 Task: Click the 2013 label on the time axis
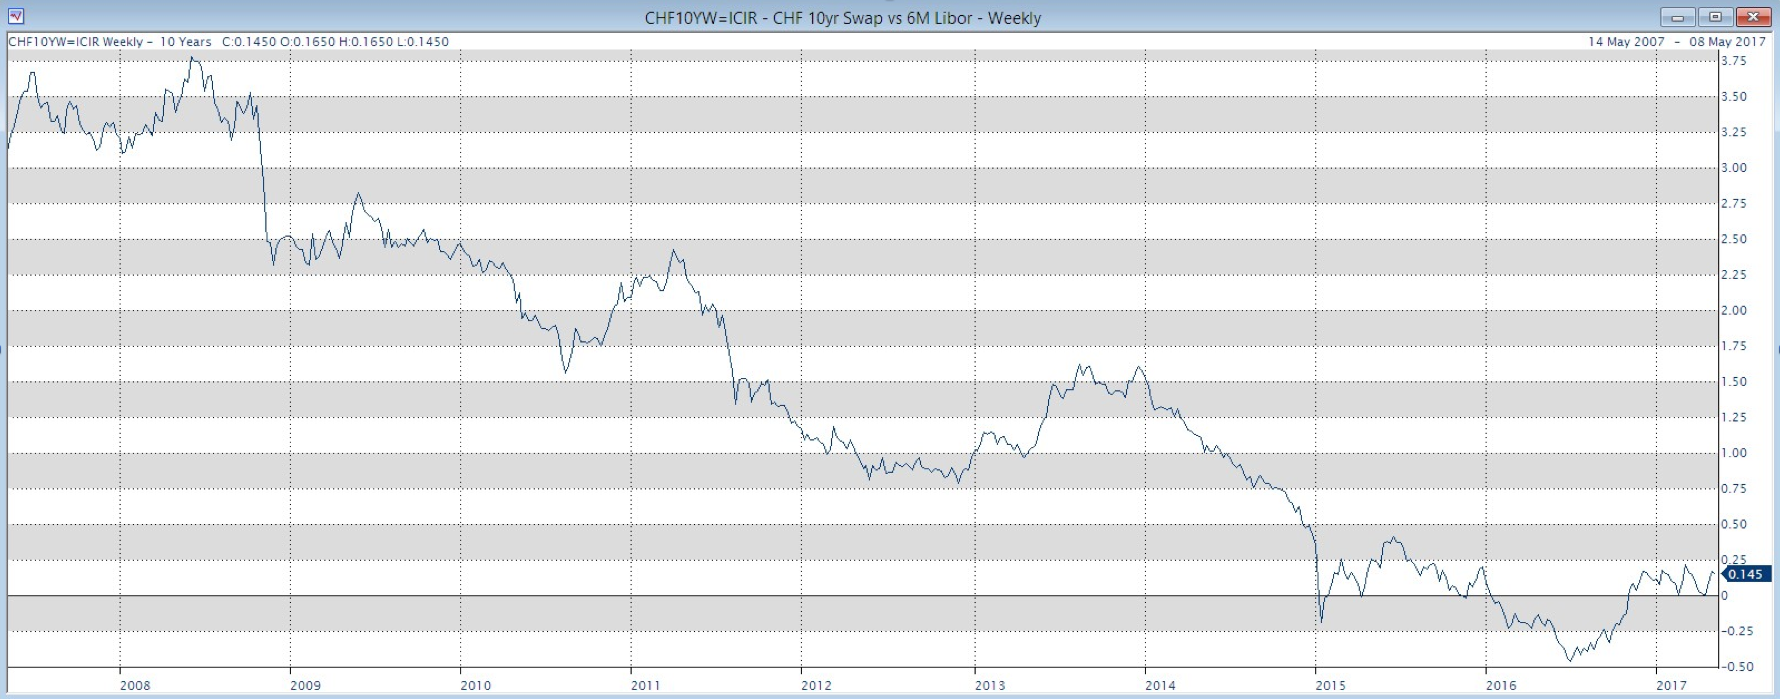pos(990,685)
